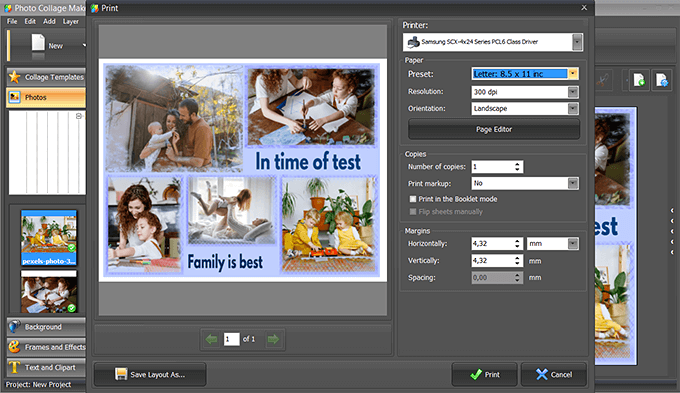This screenshot has width=680, height=393.
Task: Click the Number of copies stepper arrows
Action: pyautogui.click(x=517, y=167)
